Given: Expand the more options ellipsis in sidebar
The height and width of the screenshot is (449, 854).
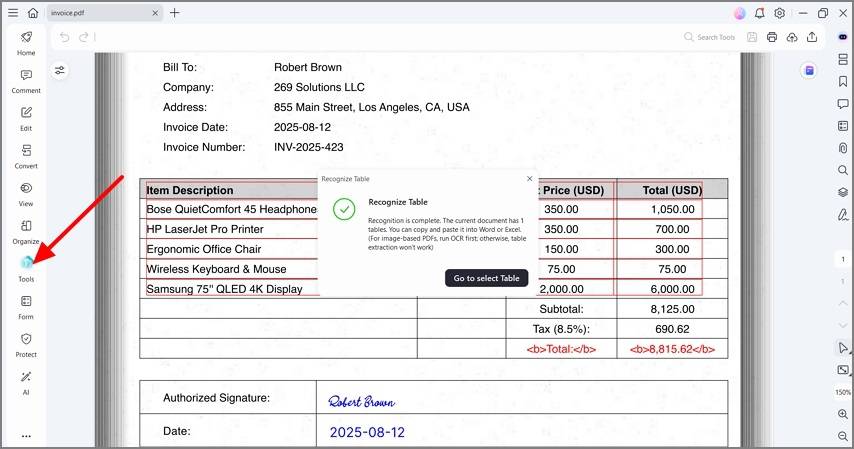Looking at the screenshot, I should pos(26,436).
